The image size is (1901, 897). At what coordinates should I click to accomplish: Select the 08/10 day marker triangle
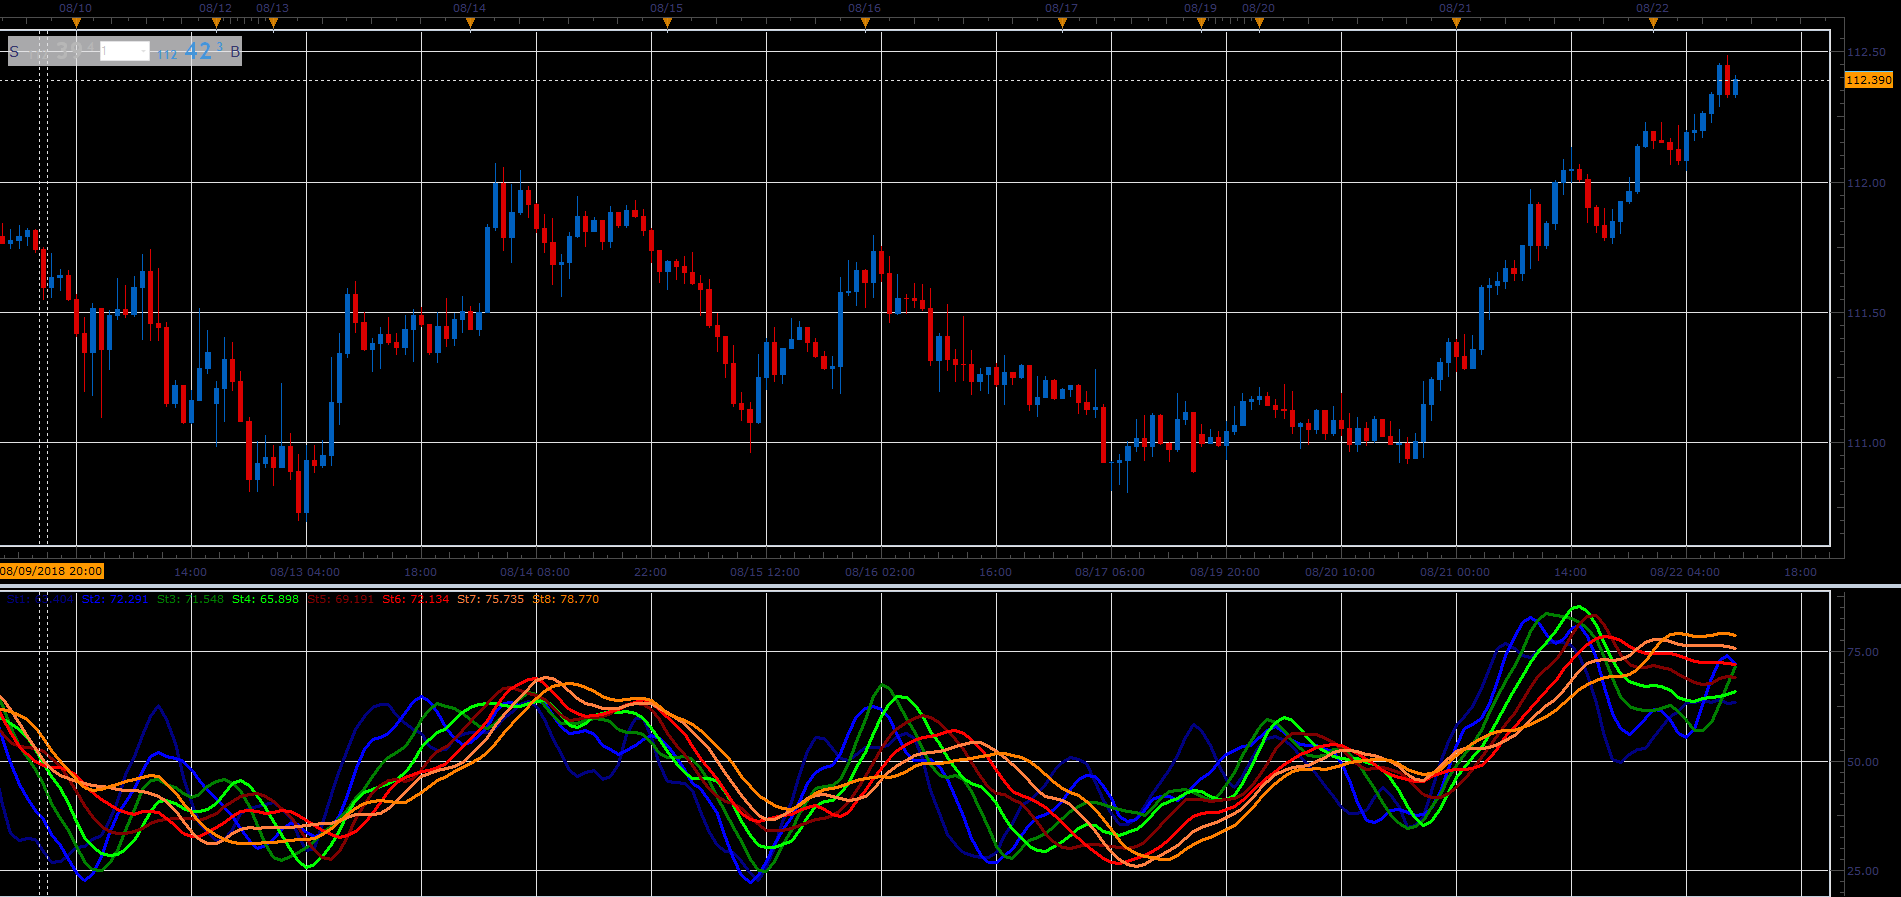pyautogui.click(x=76, y=23)
